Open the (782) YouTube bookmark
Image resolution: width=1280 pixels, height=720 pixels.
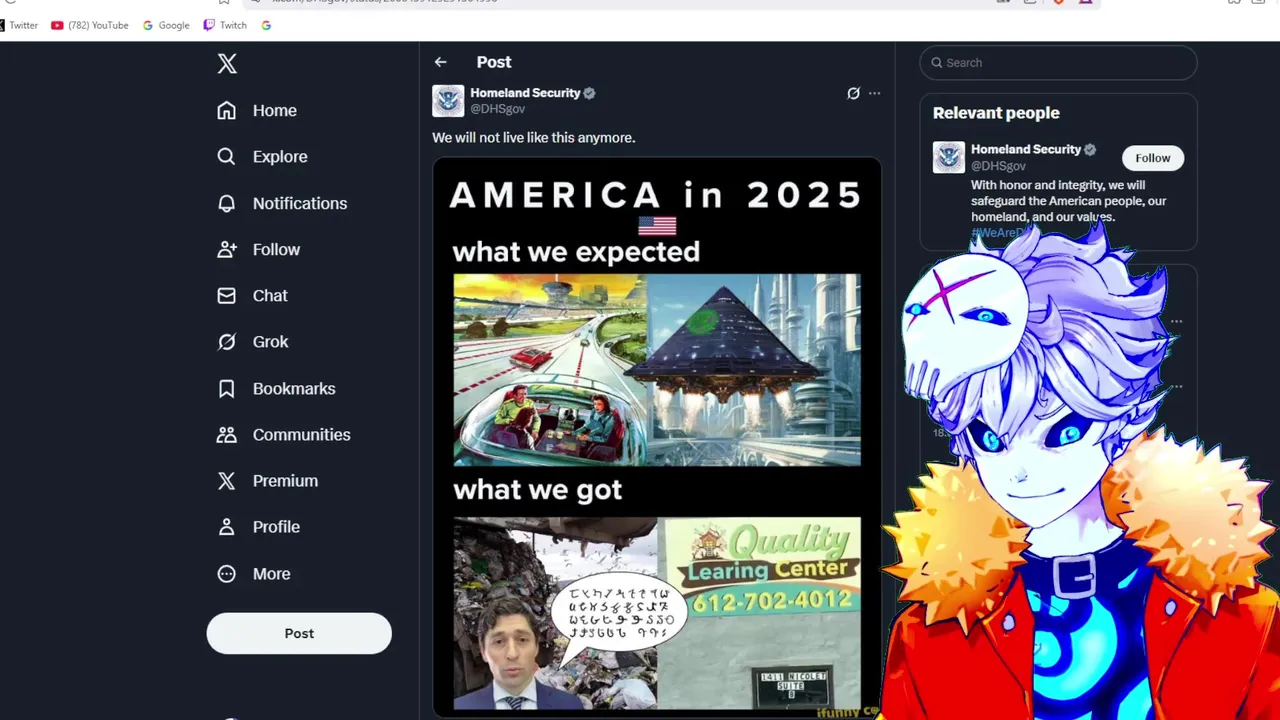pos(90,25)
